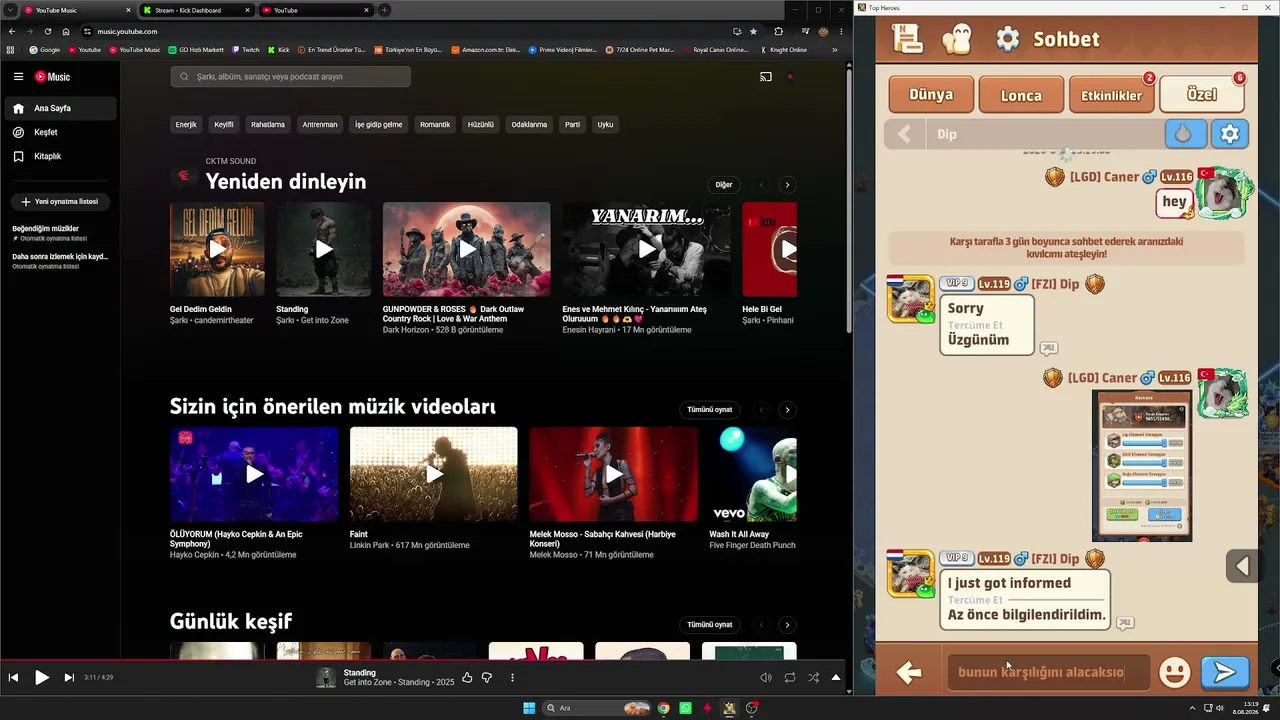
Task: Click the blue flame spark button
Action: tap(1185, 134)
